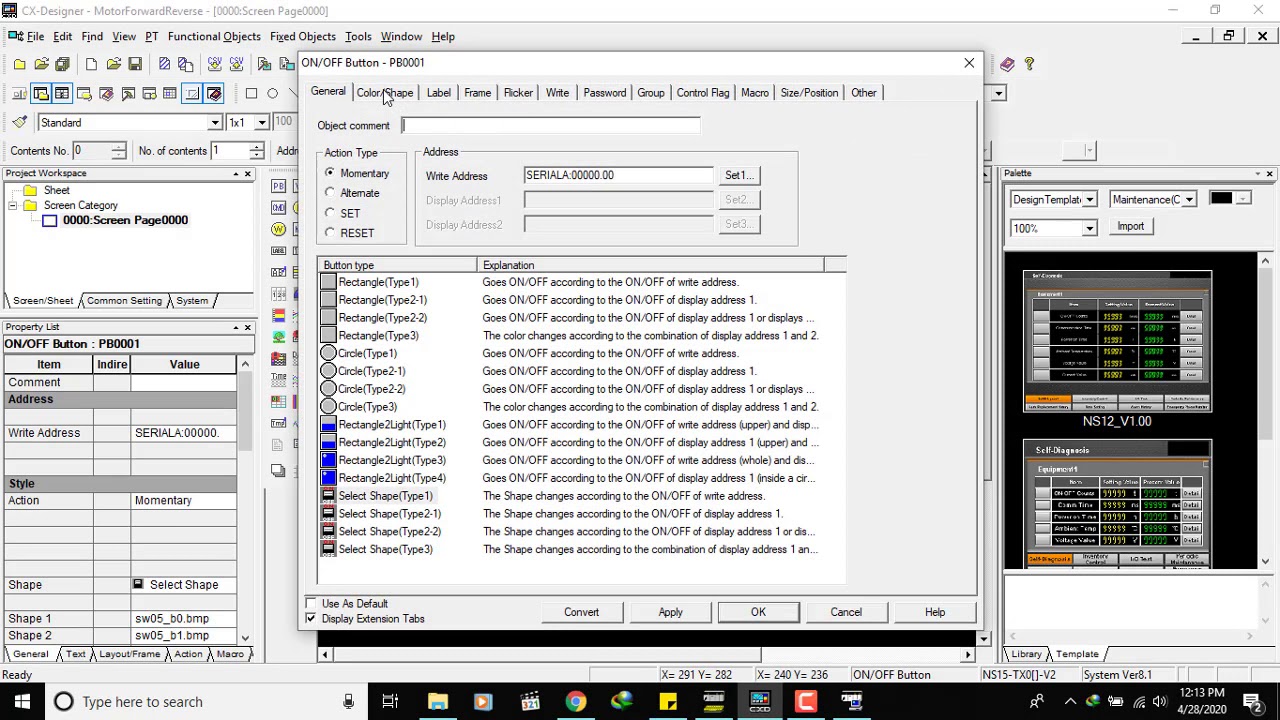
Task: Open Google Chrome from the taskbar
Action: 575,701
